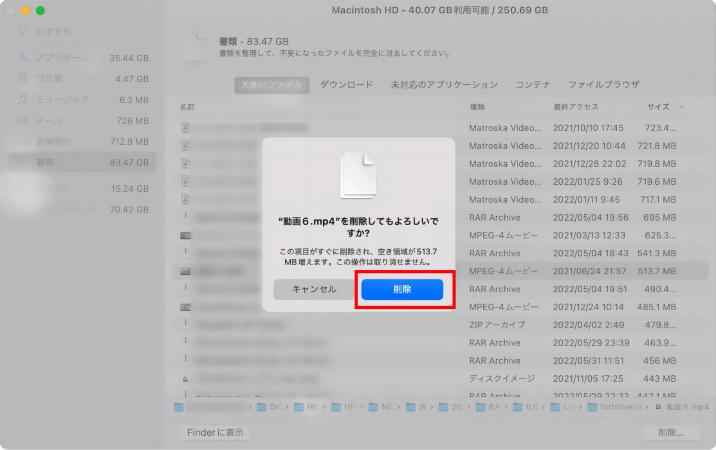Select the RAR Archive row sized 456 MB
The width and height of the screenshot is (716, 450).
tap(441, 360)
